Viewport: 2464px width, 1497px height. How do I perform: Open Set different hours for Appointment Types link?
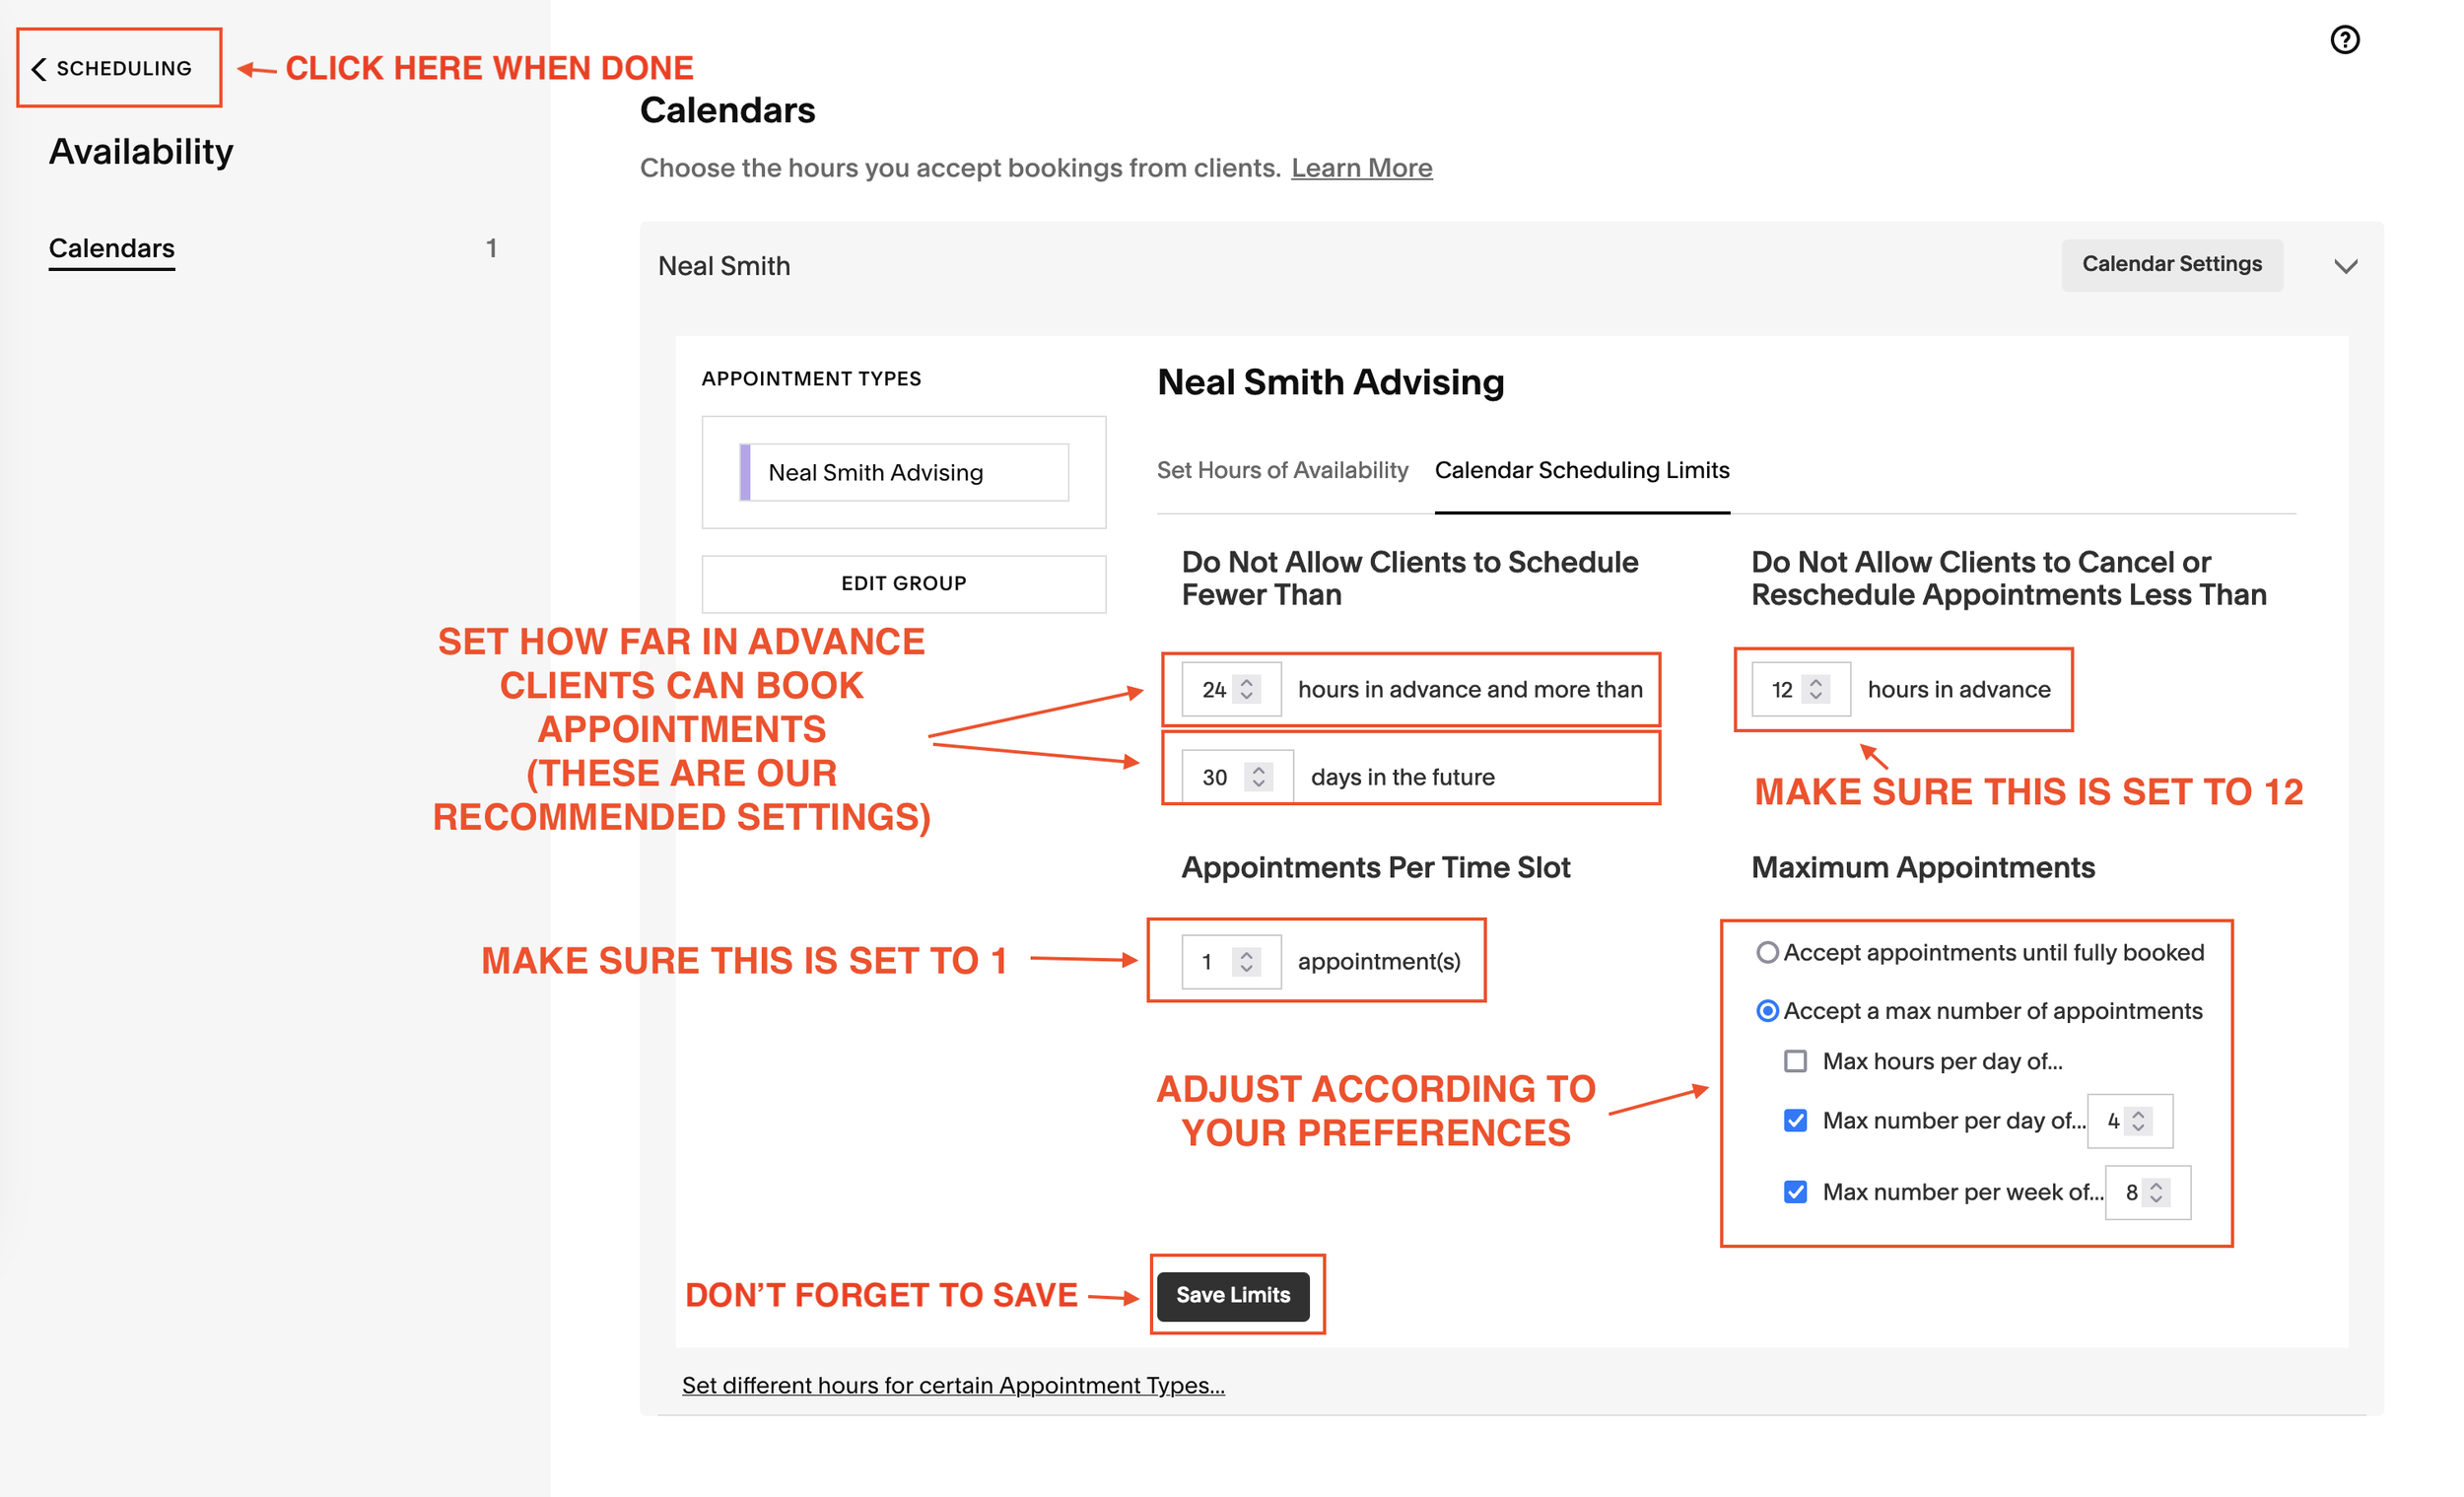click(x=953, y=1385)
